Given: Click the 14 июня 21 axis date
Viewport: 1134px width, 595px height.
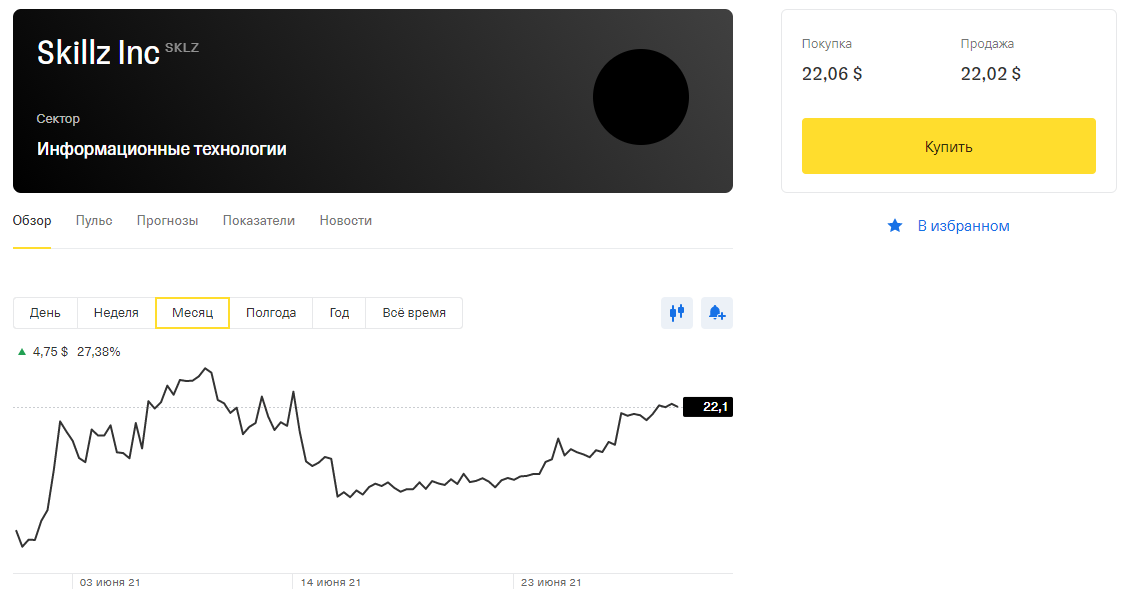Looking at the screenshot, I should [x=331, y=582].
